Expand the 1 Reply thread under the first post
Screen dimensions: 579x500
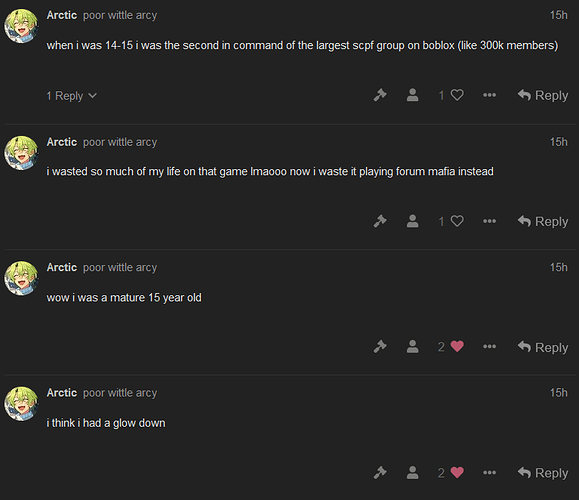(71, 96)
